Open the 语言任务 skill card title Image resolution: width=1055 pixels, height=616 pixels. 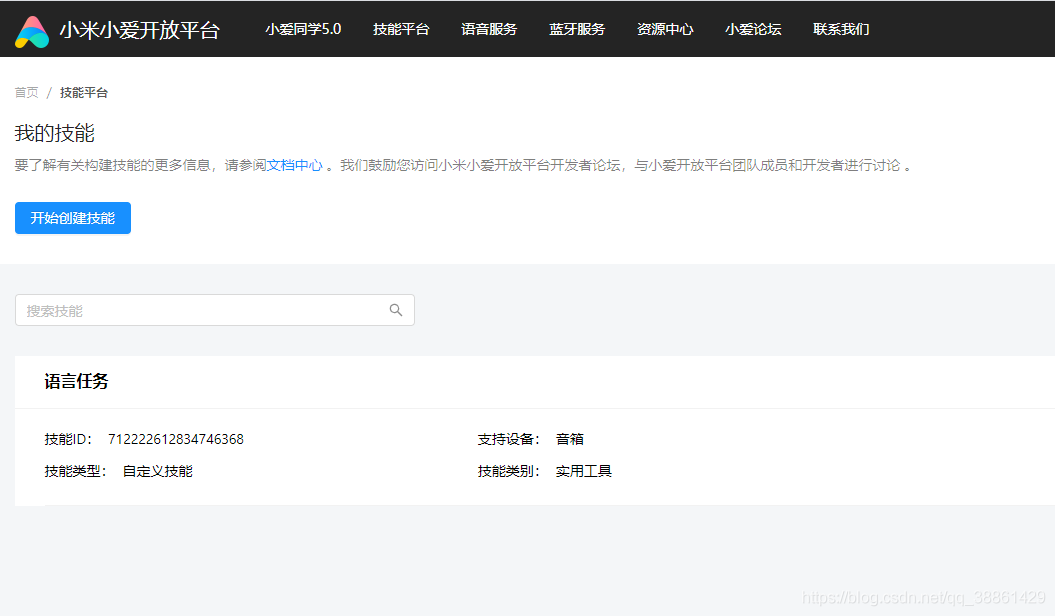(x=76, y=381)
